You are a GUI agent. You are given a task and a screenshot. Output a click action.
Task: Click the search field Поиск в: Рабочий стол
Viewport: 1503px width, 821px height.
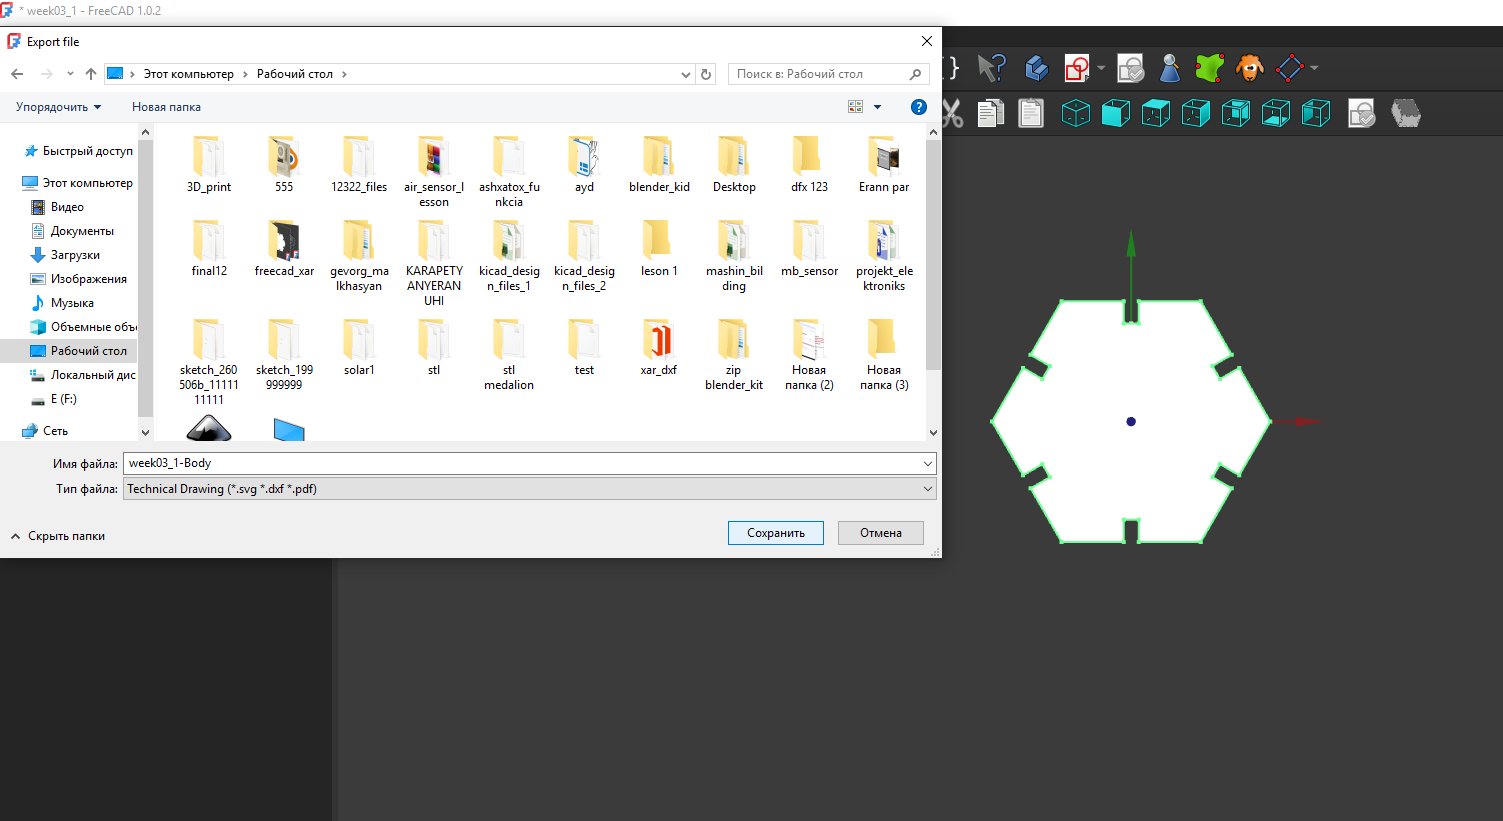click(829, 74)
